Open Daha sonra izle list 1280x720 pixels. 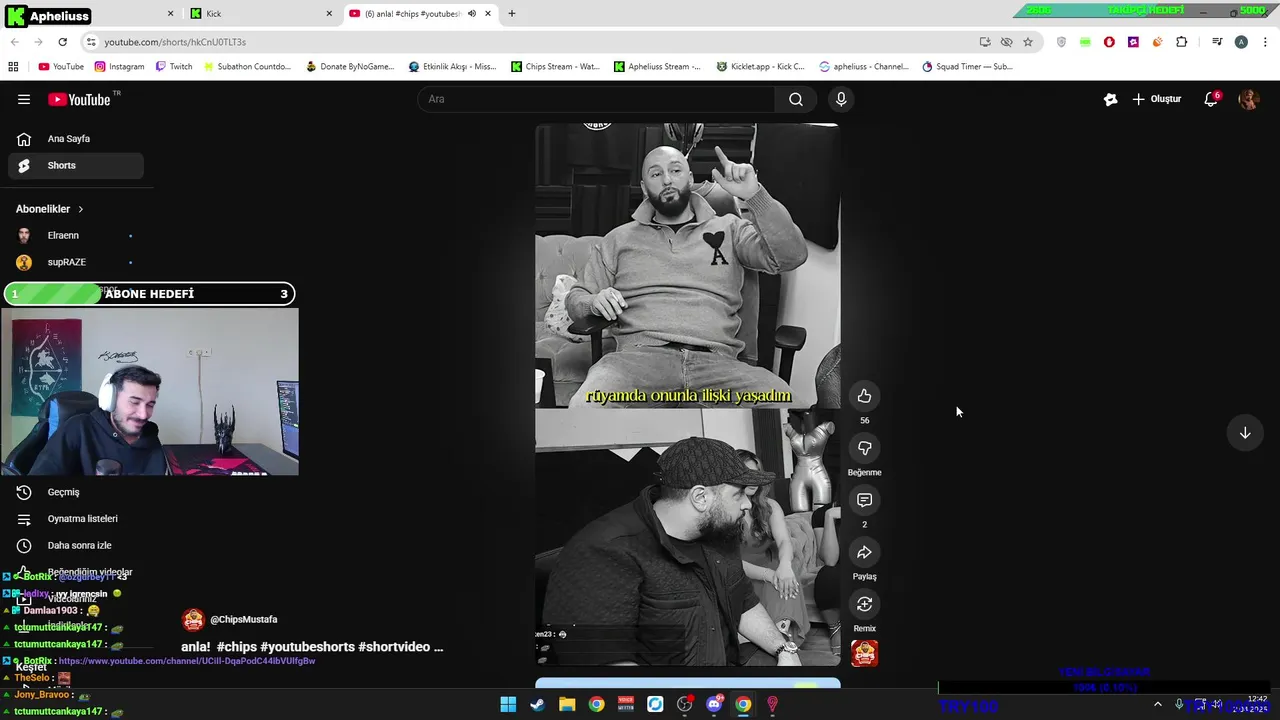point(76,545)
